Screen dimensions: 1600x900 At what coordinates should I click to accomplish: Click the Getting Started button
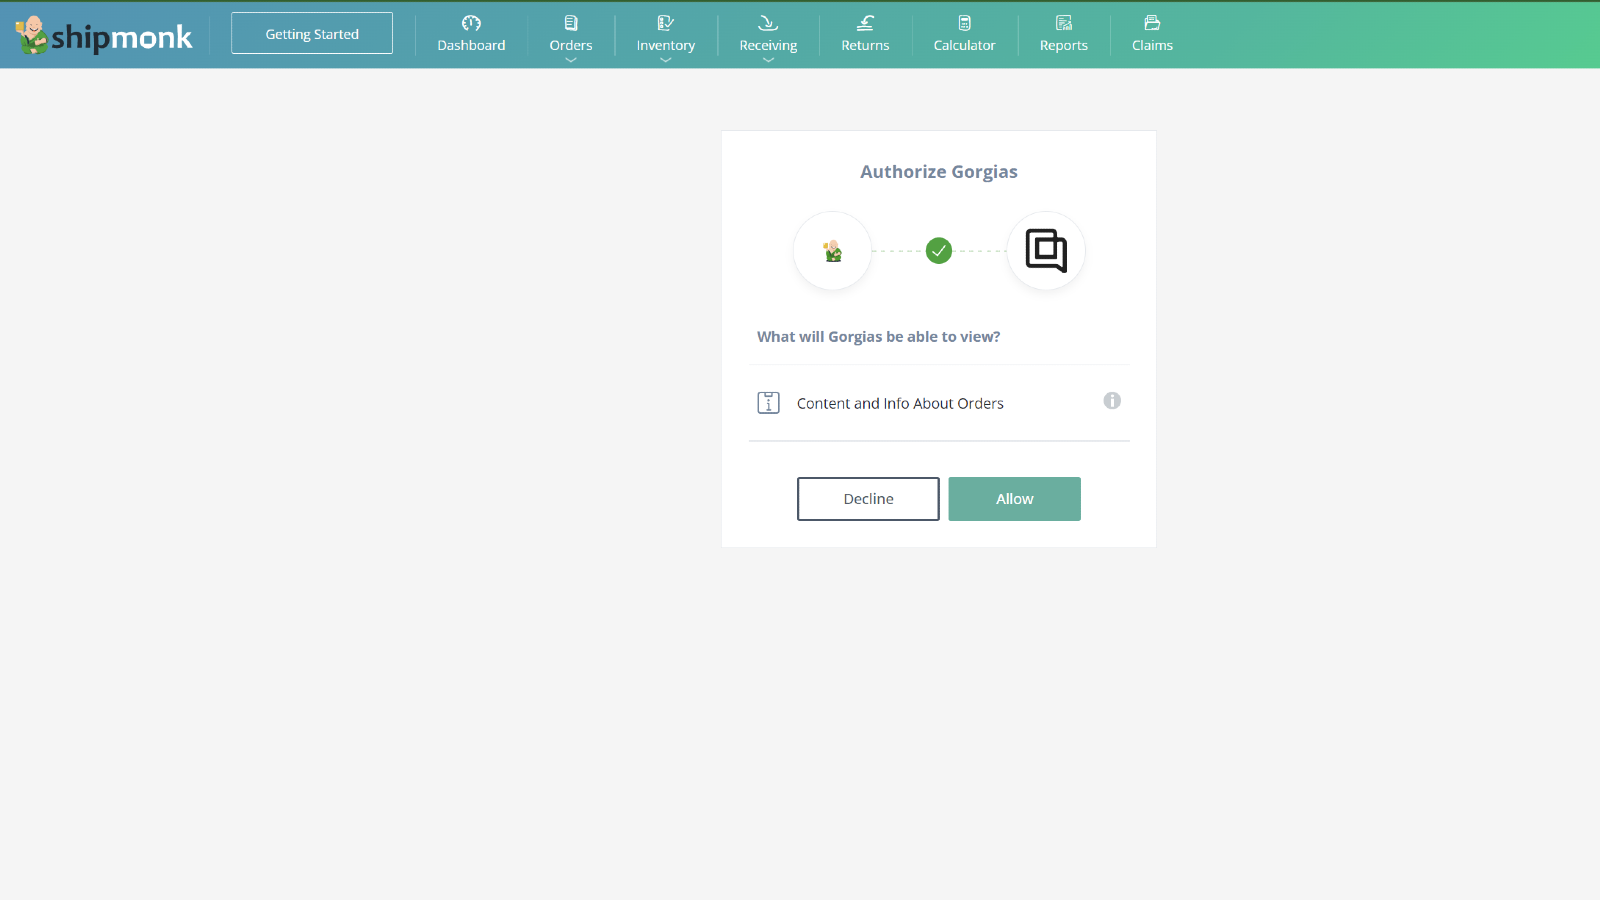(311, 32)
